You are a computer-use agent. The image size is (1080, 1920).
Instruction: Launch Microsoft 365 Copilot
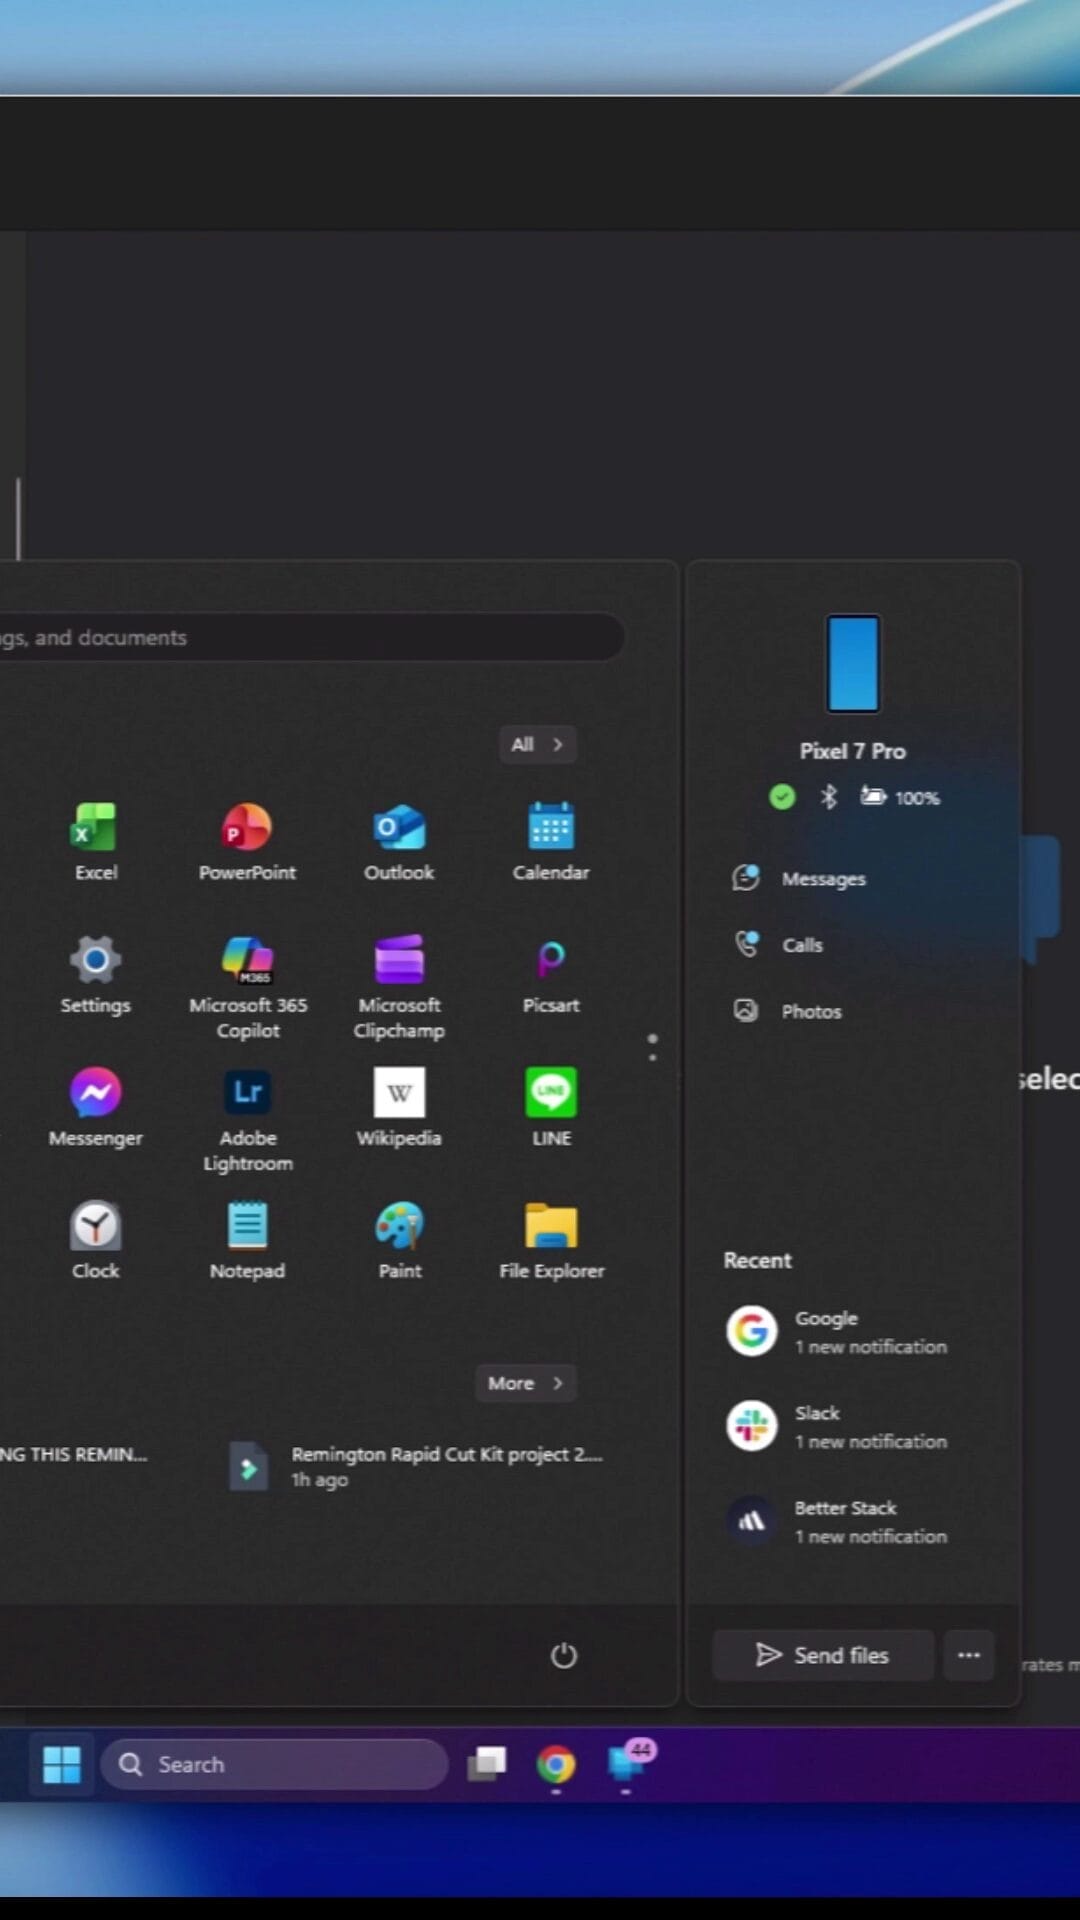point(247,987)
